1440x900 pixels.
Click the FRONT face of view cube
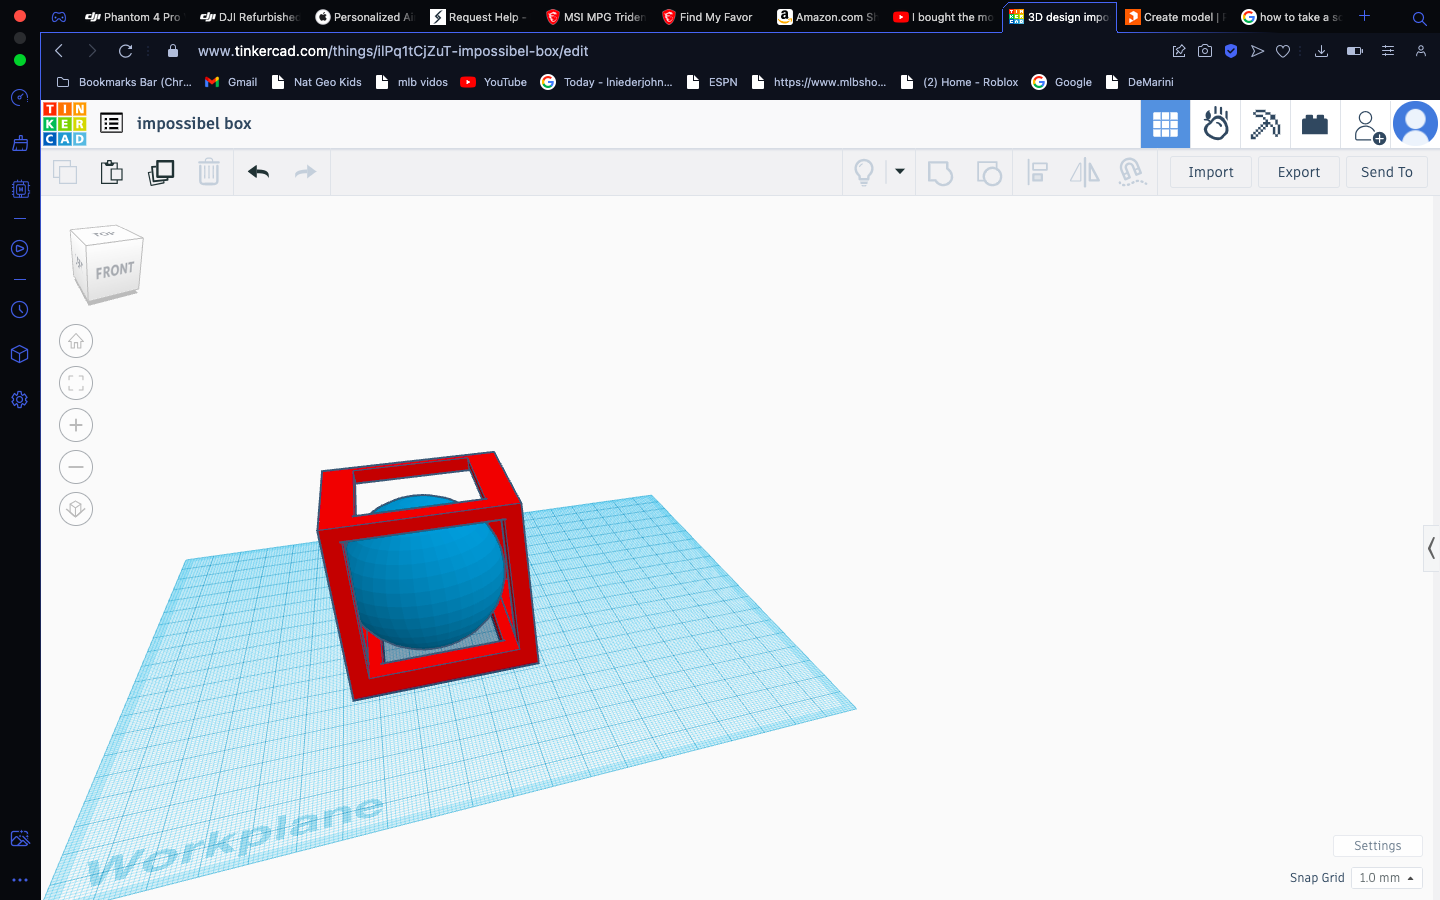[x=114, y=270]
